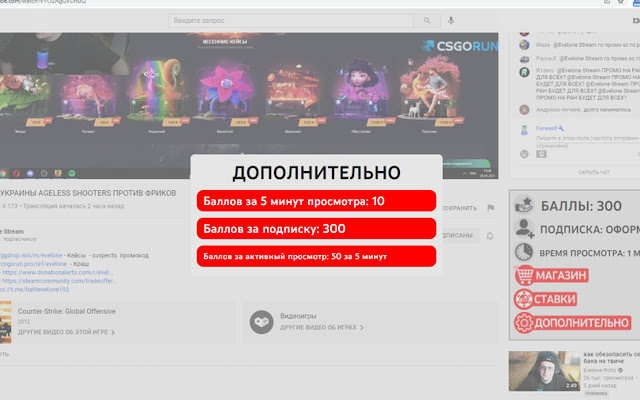Screen dimensions: 640x400
Task: Click the R1zero chat avatar
Action: (524, 72)
